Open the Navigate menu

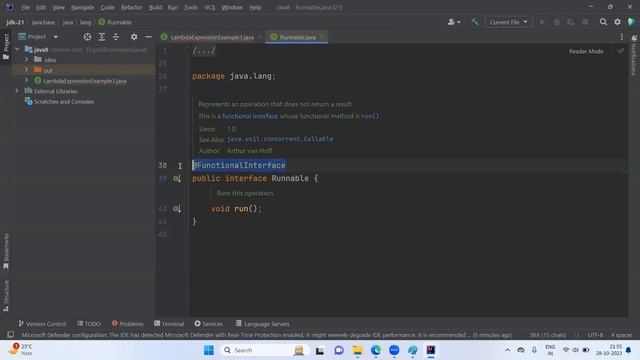(x=82, y=7)
